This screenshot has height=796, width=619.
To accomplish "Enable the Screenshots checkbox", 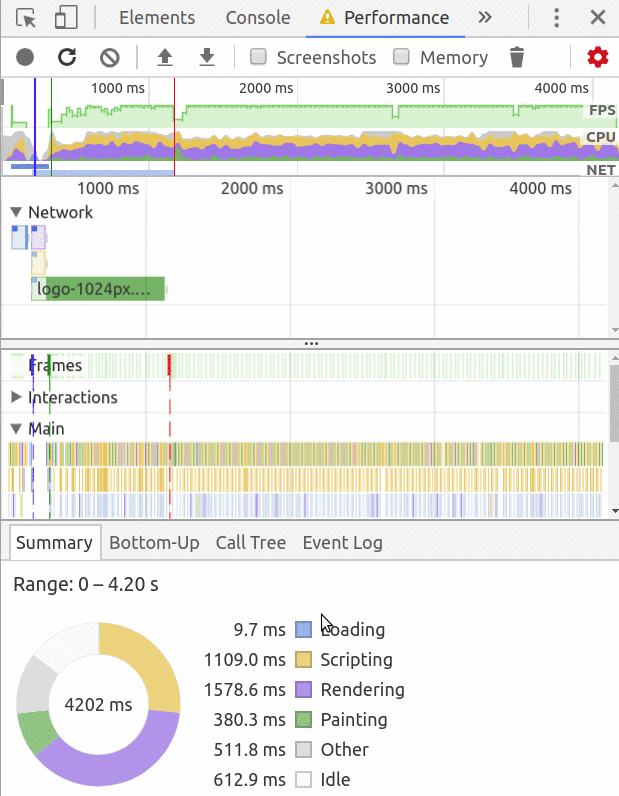I will (x=258, y=57).
